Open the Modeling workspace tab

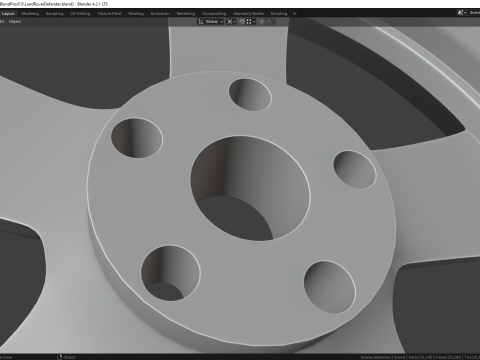(x=30, y=14)
